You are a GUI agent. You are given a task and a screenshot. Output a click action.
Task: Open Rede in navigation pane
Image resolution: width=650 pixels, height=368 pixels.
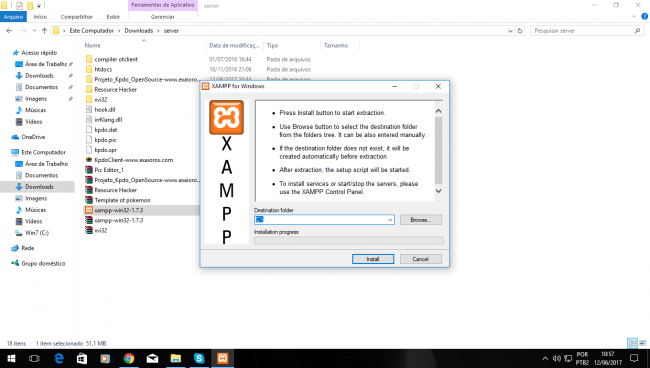click(x=28, y=248)
